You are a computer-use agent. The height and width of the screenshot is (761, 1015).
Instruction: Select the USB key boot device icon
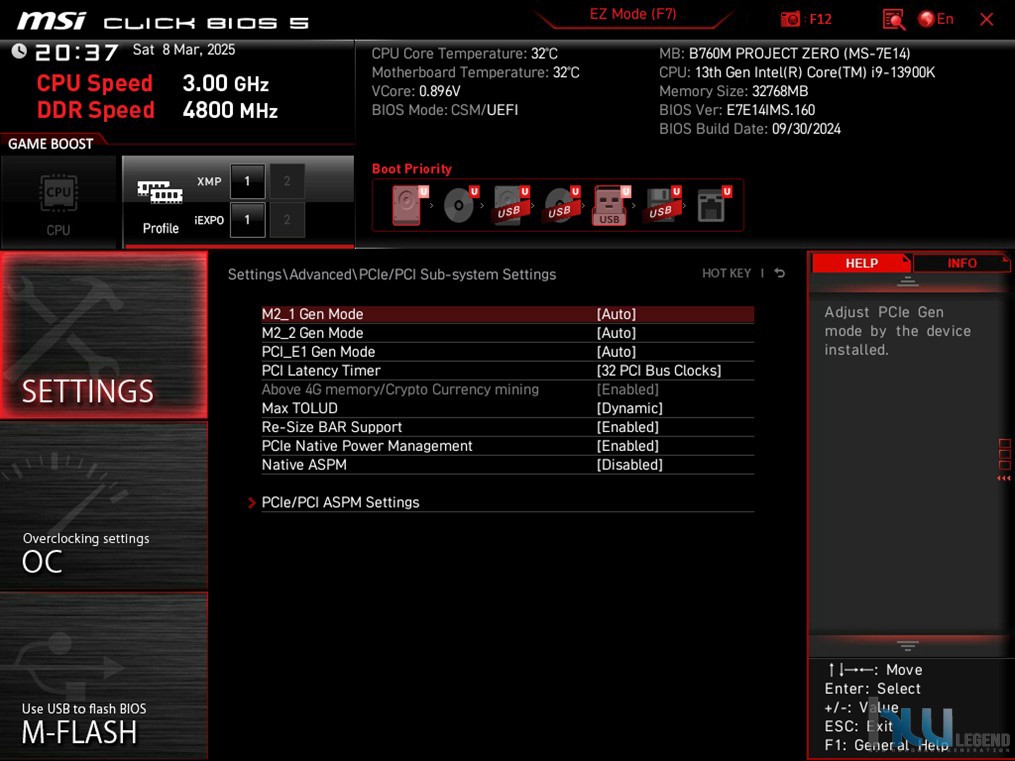[x=612, y=205]
